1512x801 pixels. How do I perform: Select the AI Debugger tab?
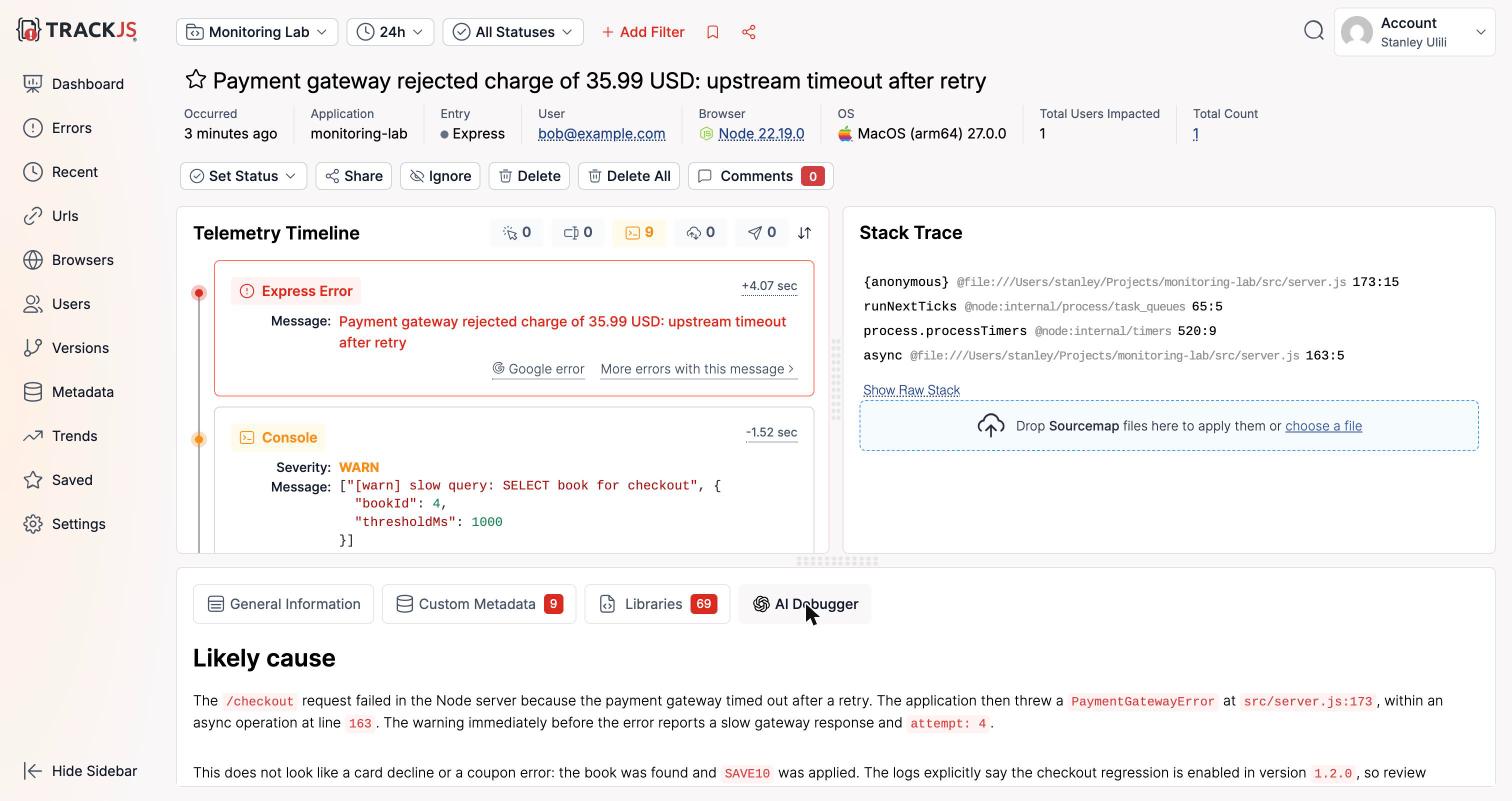(x=805, y=604)
